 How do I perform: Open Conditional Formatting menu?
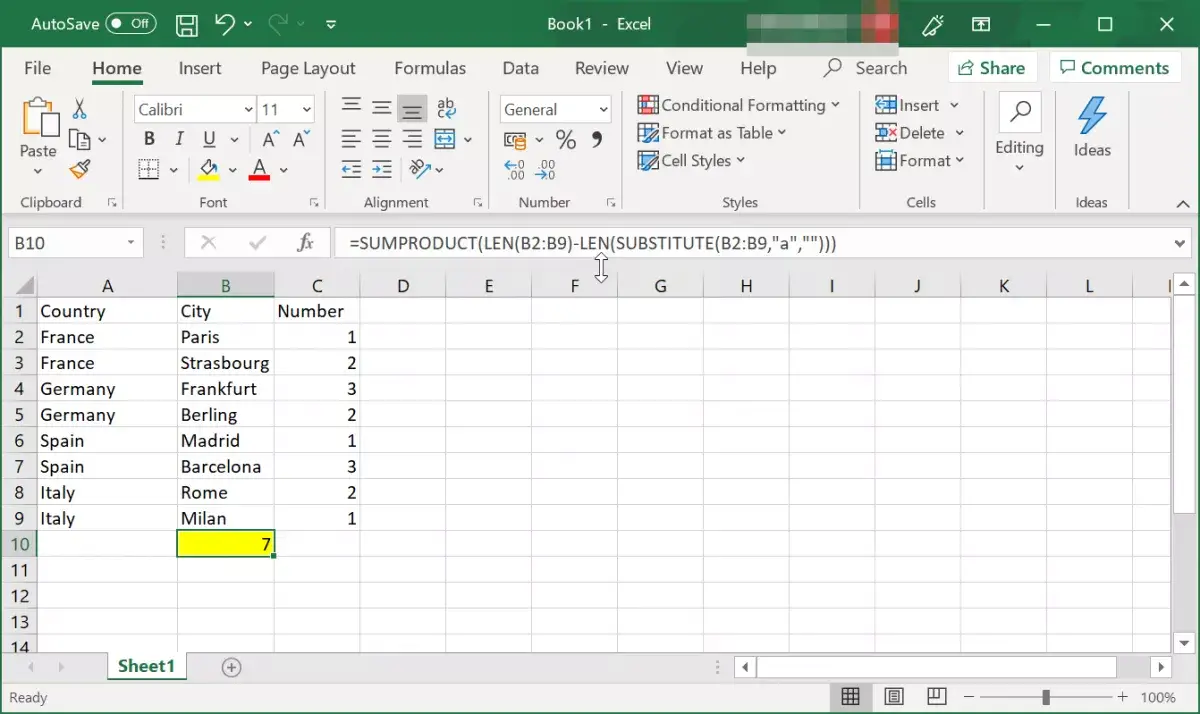[739, 105]
